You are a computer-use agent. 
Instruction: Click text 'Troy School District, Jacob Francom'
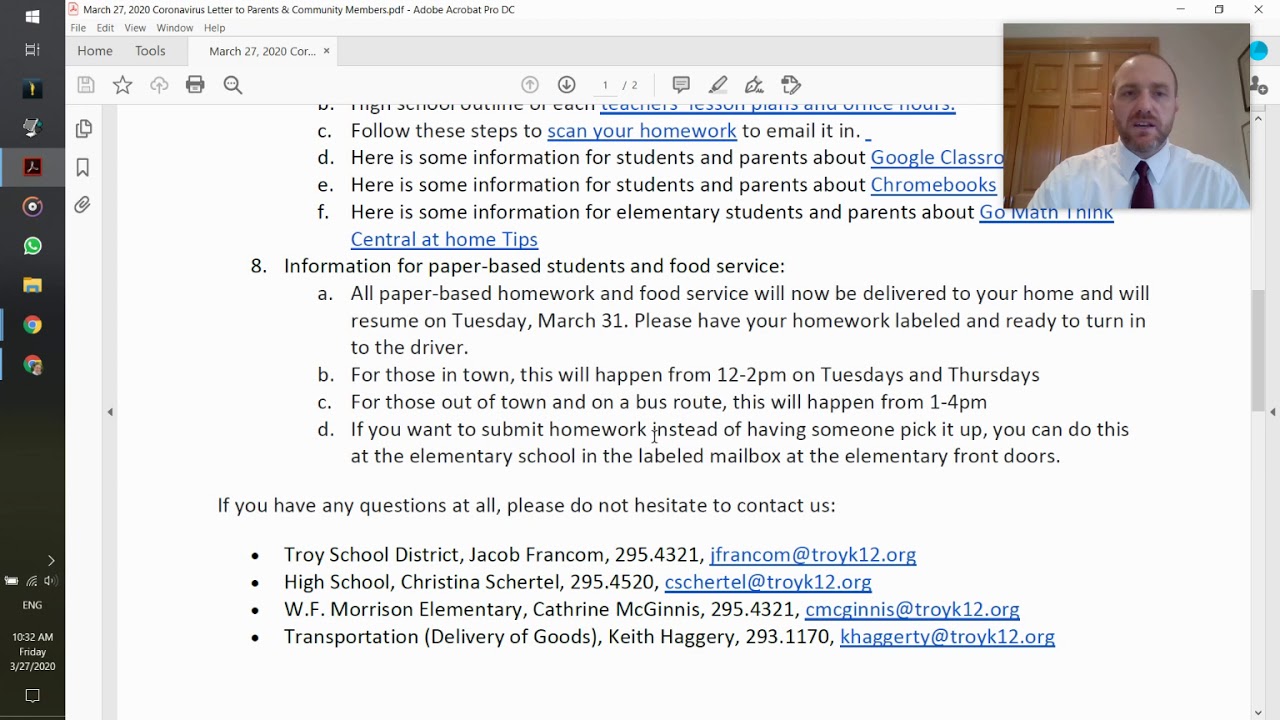[x=445, y=555]
